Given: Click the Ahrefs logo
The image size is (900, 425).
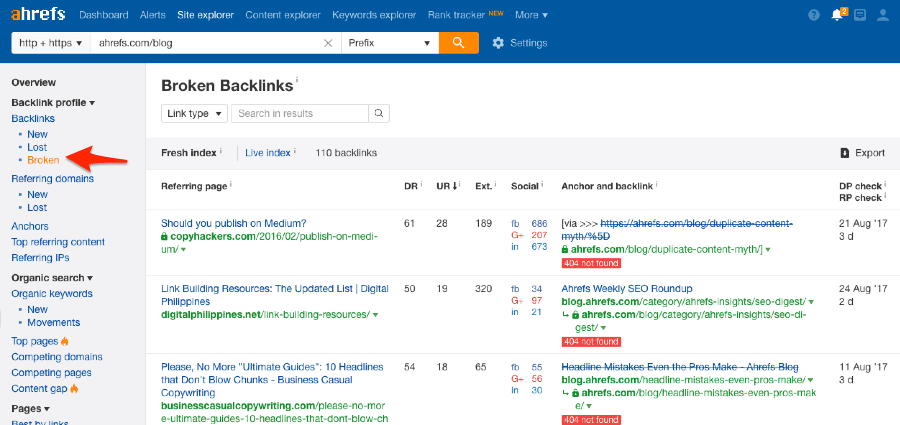Looking at the screenshot, I should [x=38, y=14].
